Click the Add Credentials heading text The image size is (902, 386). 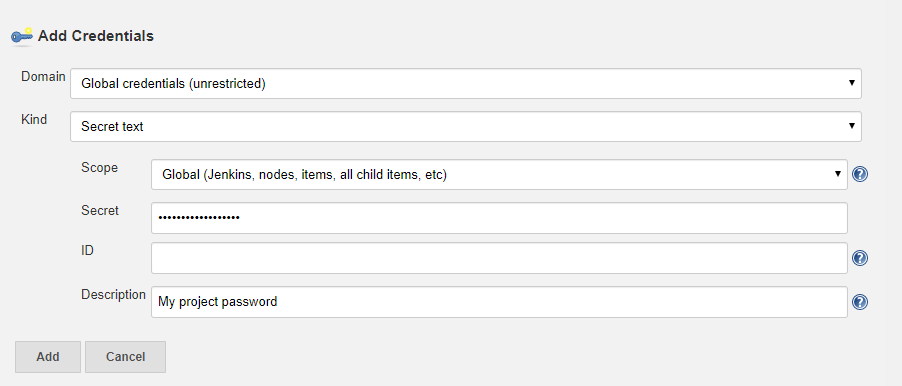click(95, 36)
